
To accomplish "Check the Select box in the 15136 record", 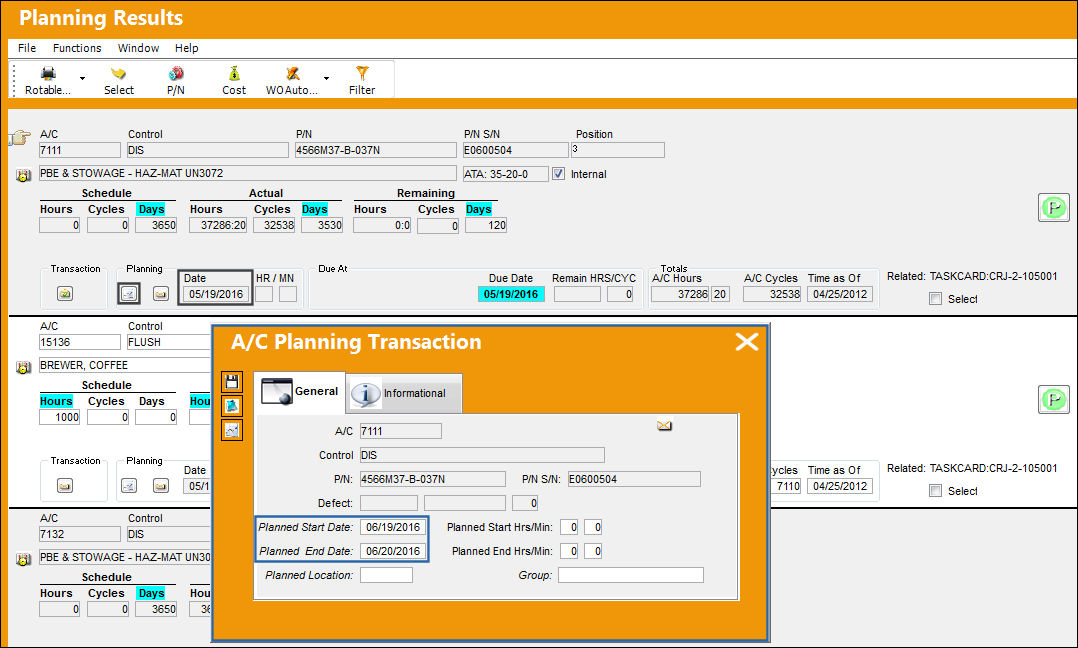I will [x=935, y=491].
